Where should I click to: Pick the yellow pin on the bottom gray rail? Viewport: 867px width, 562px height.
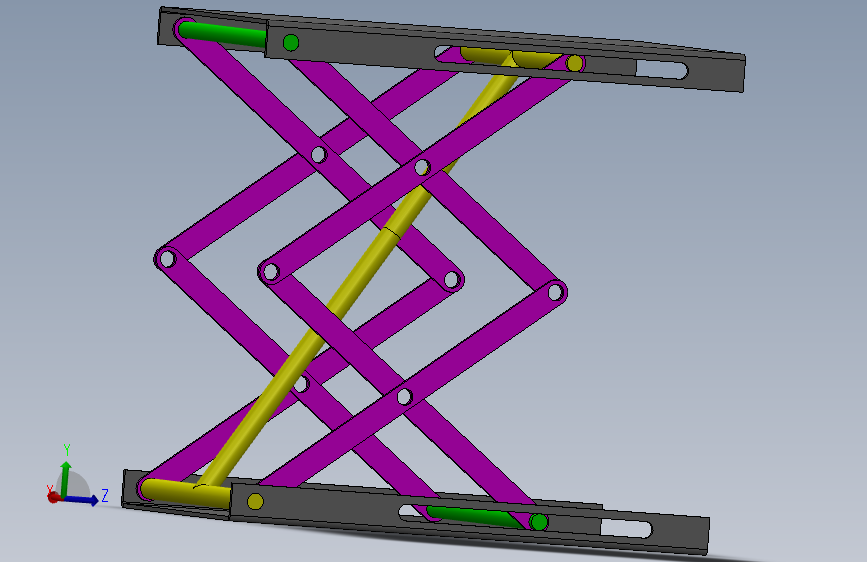[255, 501]
